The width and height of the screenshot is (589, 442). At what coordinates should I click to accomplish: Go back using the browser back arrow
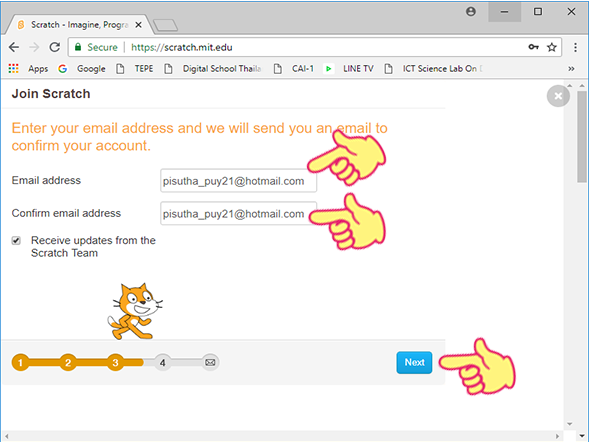click(x=14, y=47)
